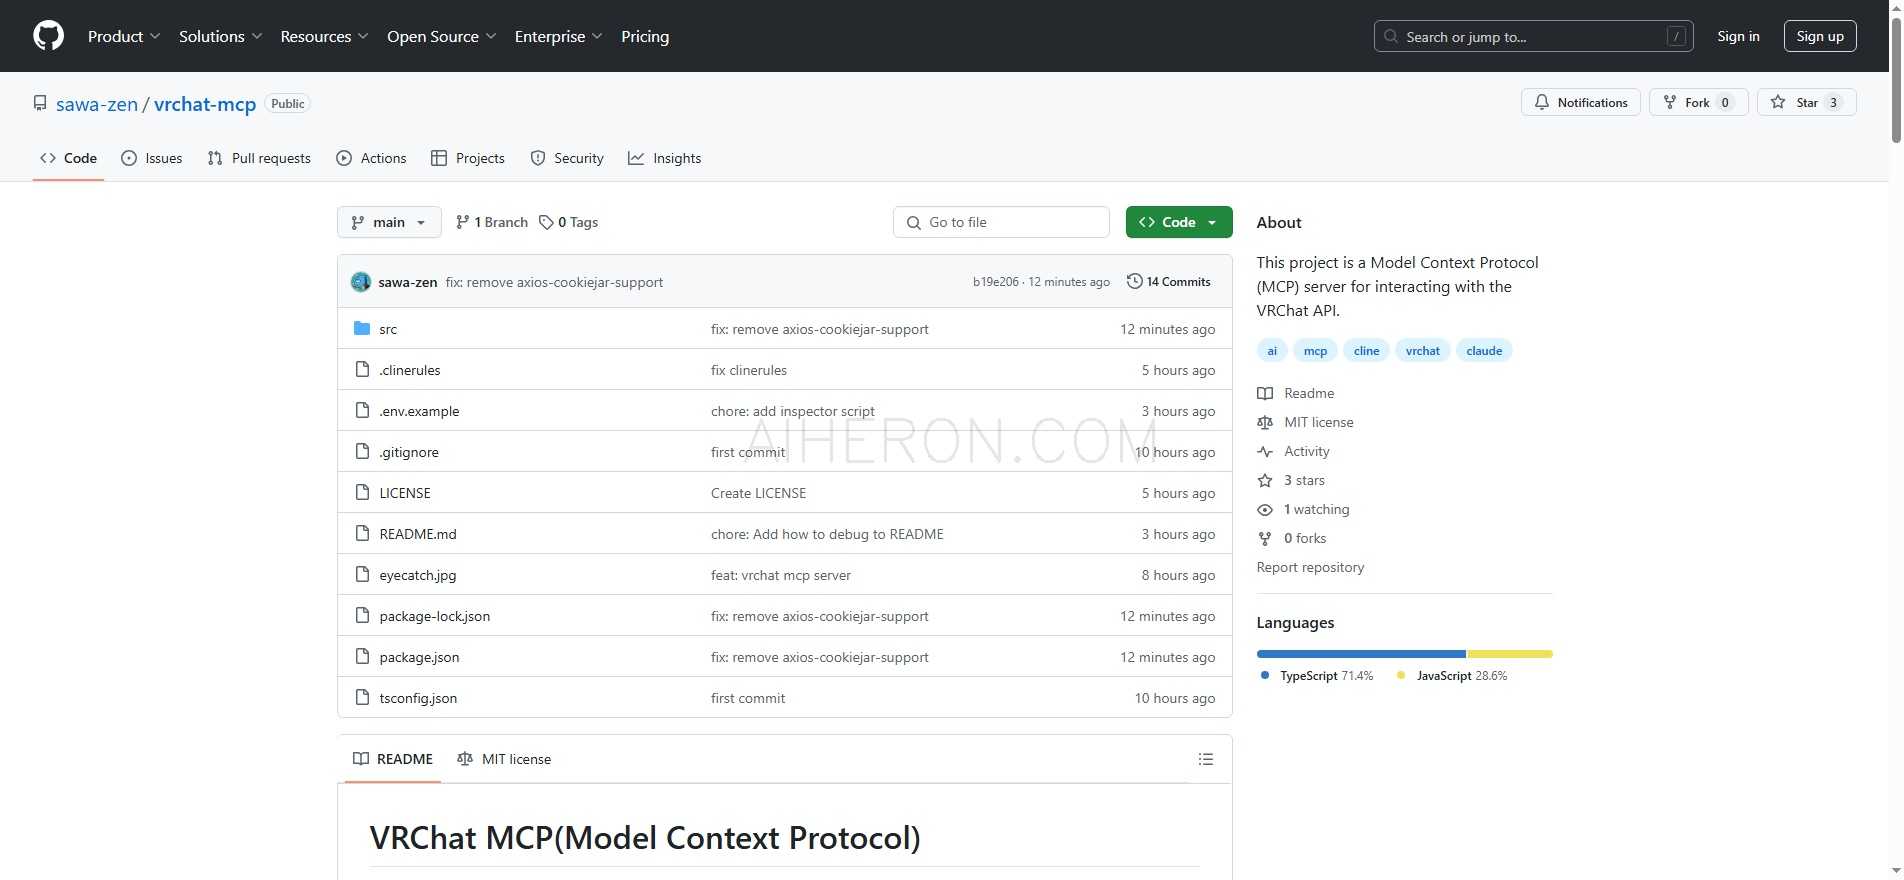This screenshot has height=880, width=1904.
Task: Toggle star on the repository
Action: [1806, 102]
